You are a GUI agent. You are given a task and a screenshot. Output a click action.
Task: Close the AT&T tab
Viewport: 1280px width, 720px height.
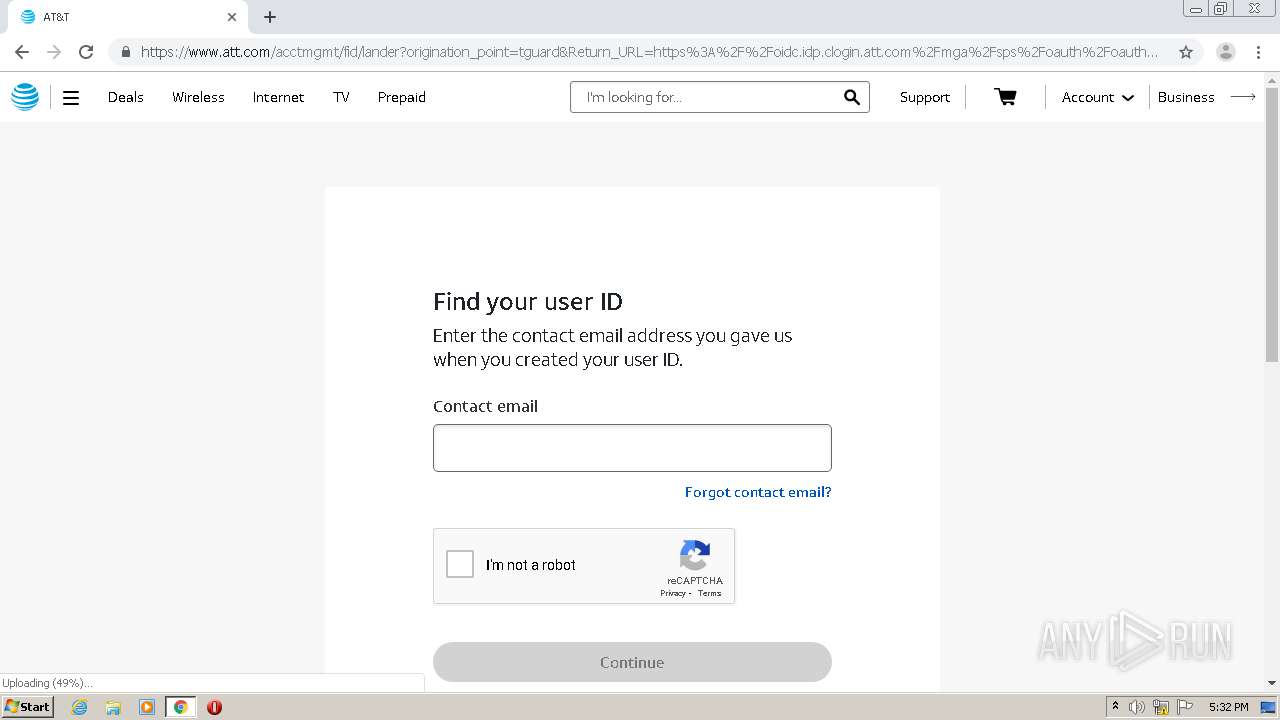232,17
